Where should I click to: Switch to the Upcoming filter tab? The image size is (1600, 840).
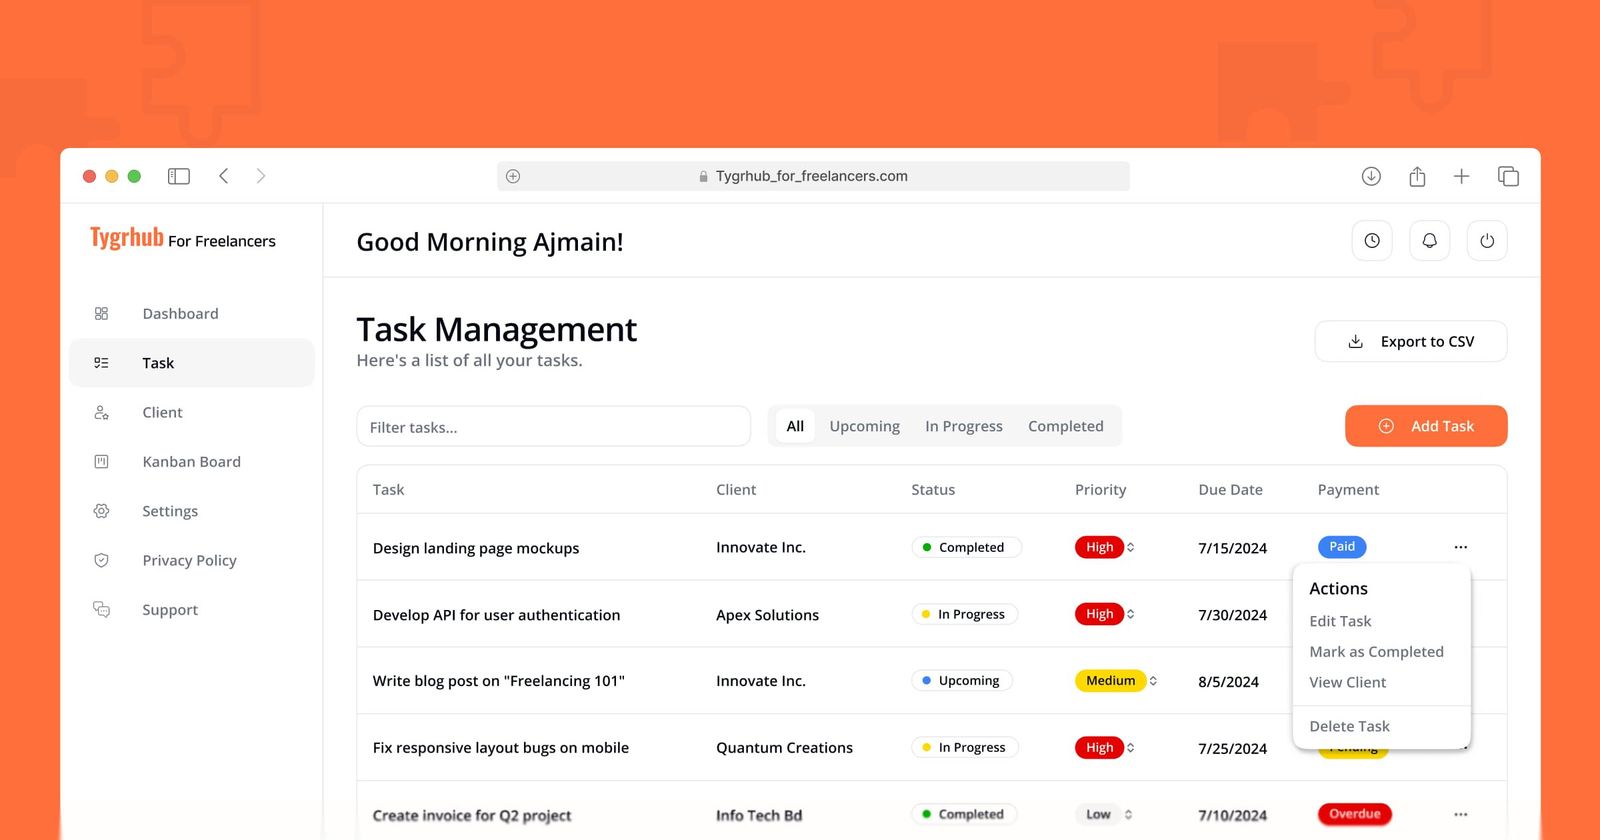[865, 426]
